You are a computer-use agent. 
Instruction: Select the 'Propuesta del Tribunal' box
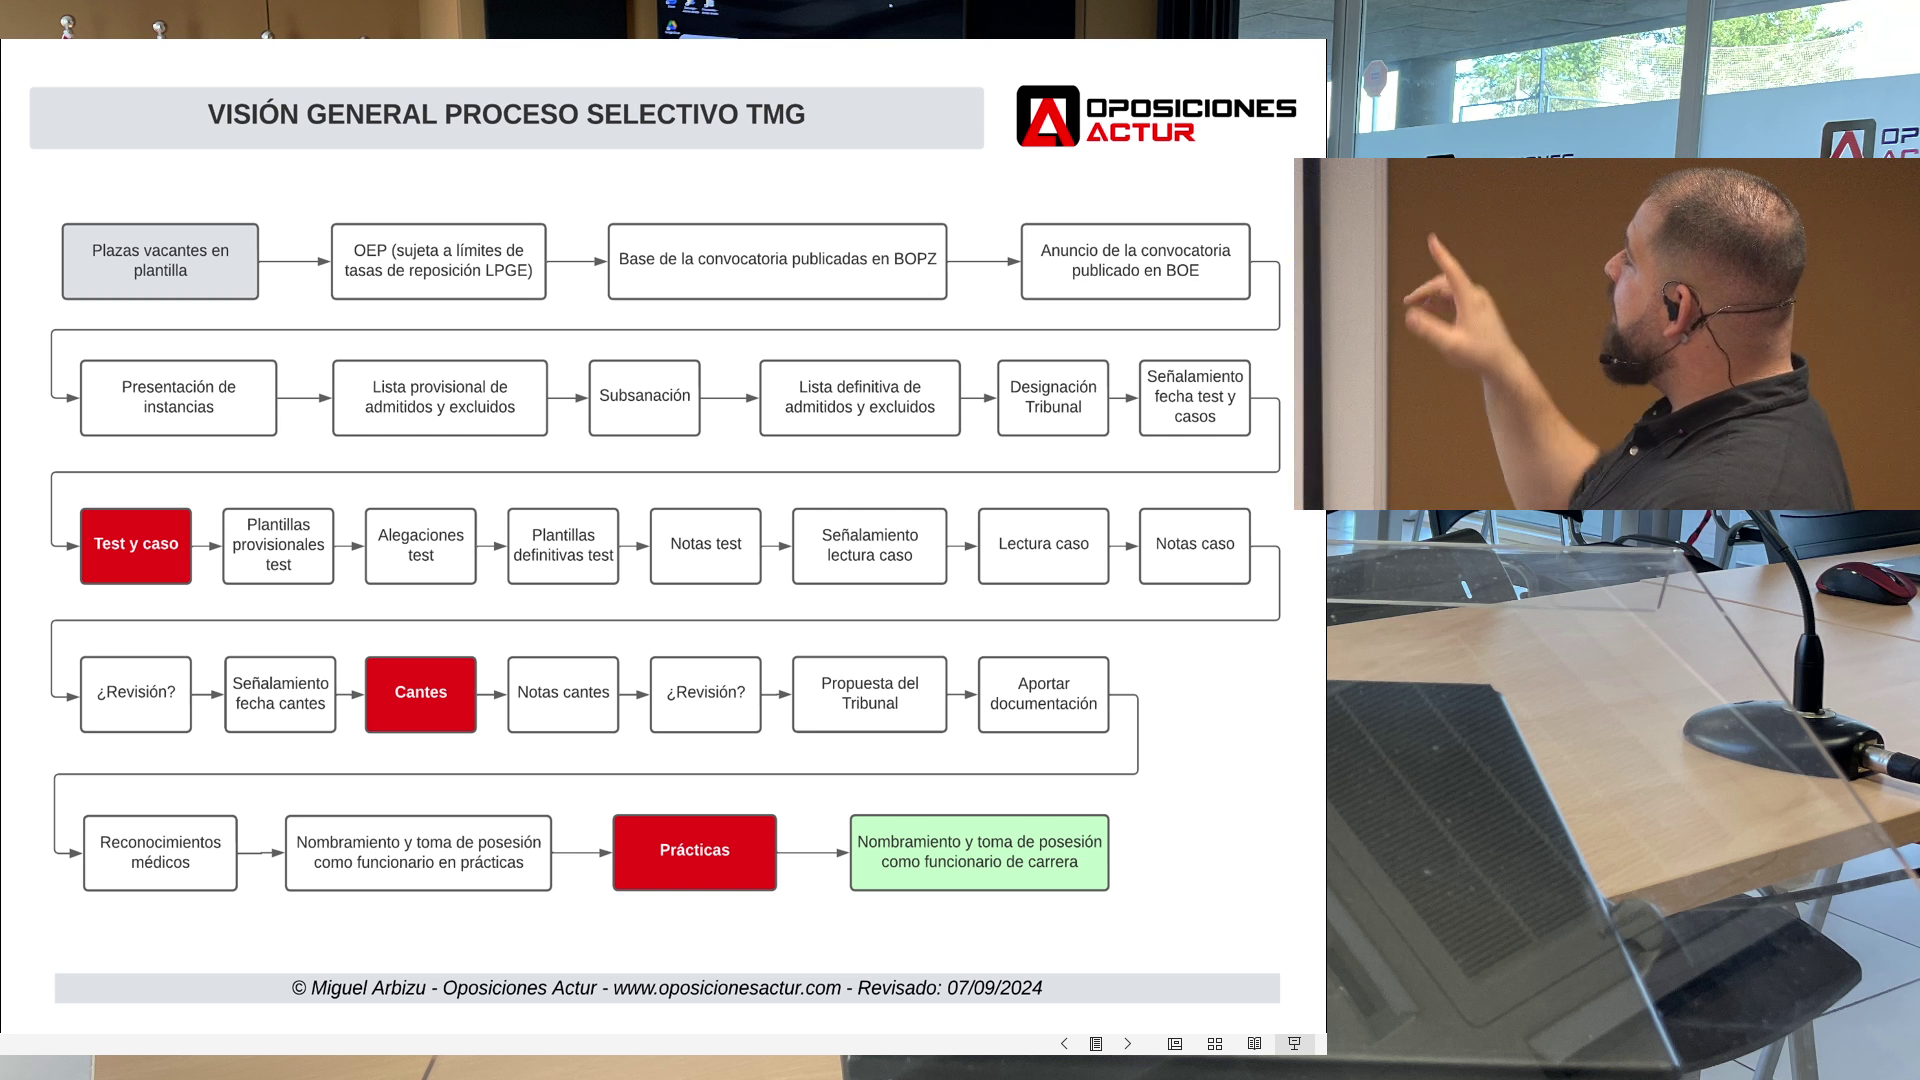870,694
